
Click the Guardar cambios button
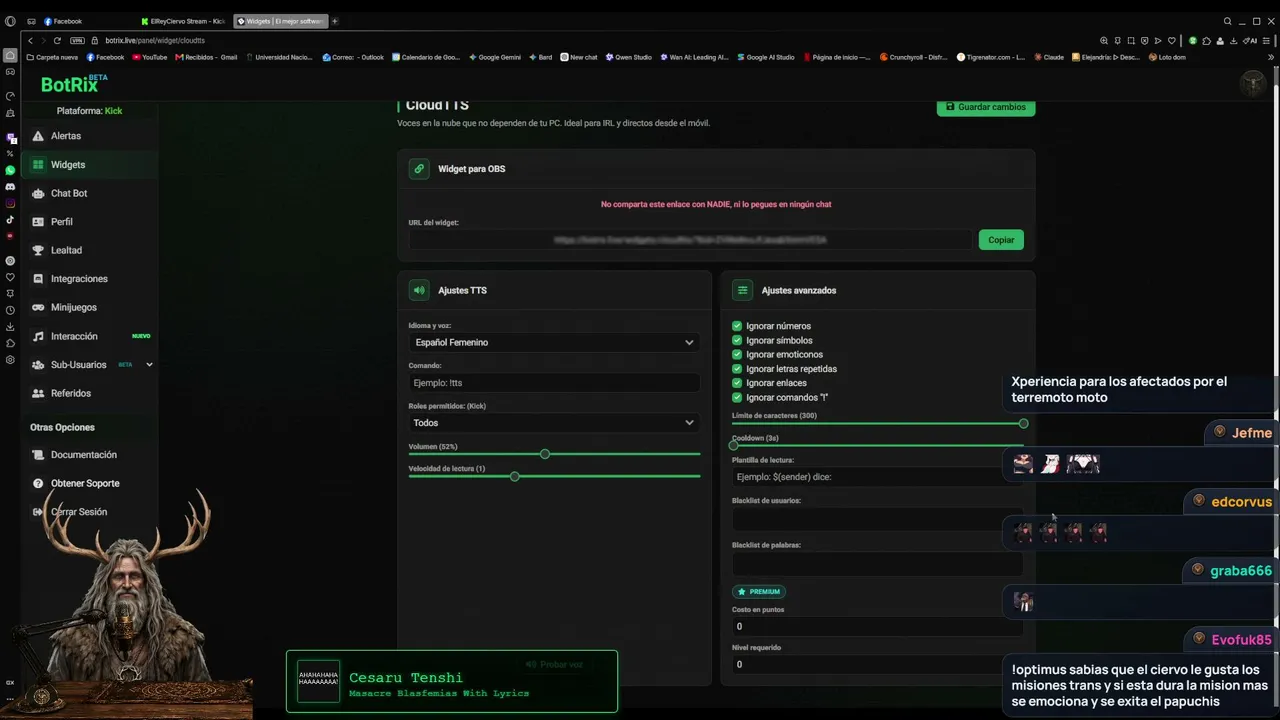(986, 107)
